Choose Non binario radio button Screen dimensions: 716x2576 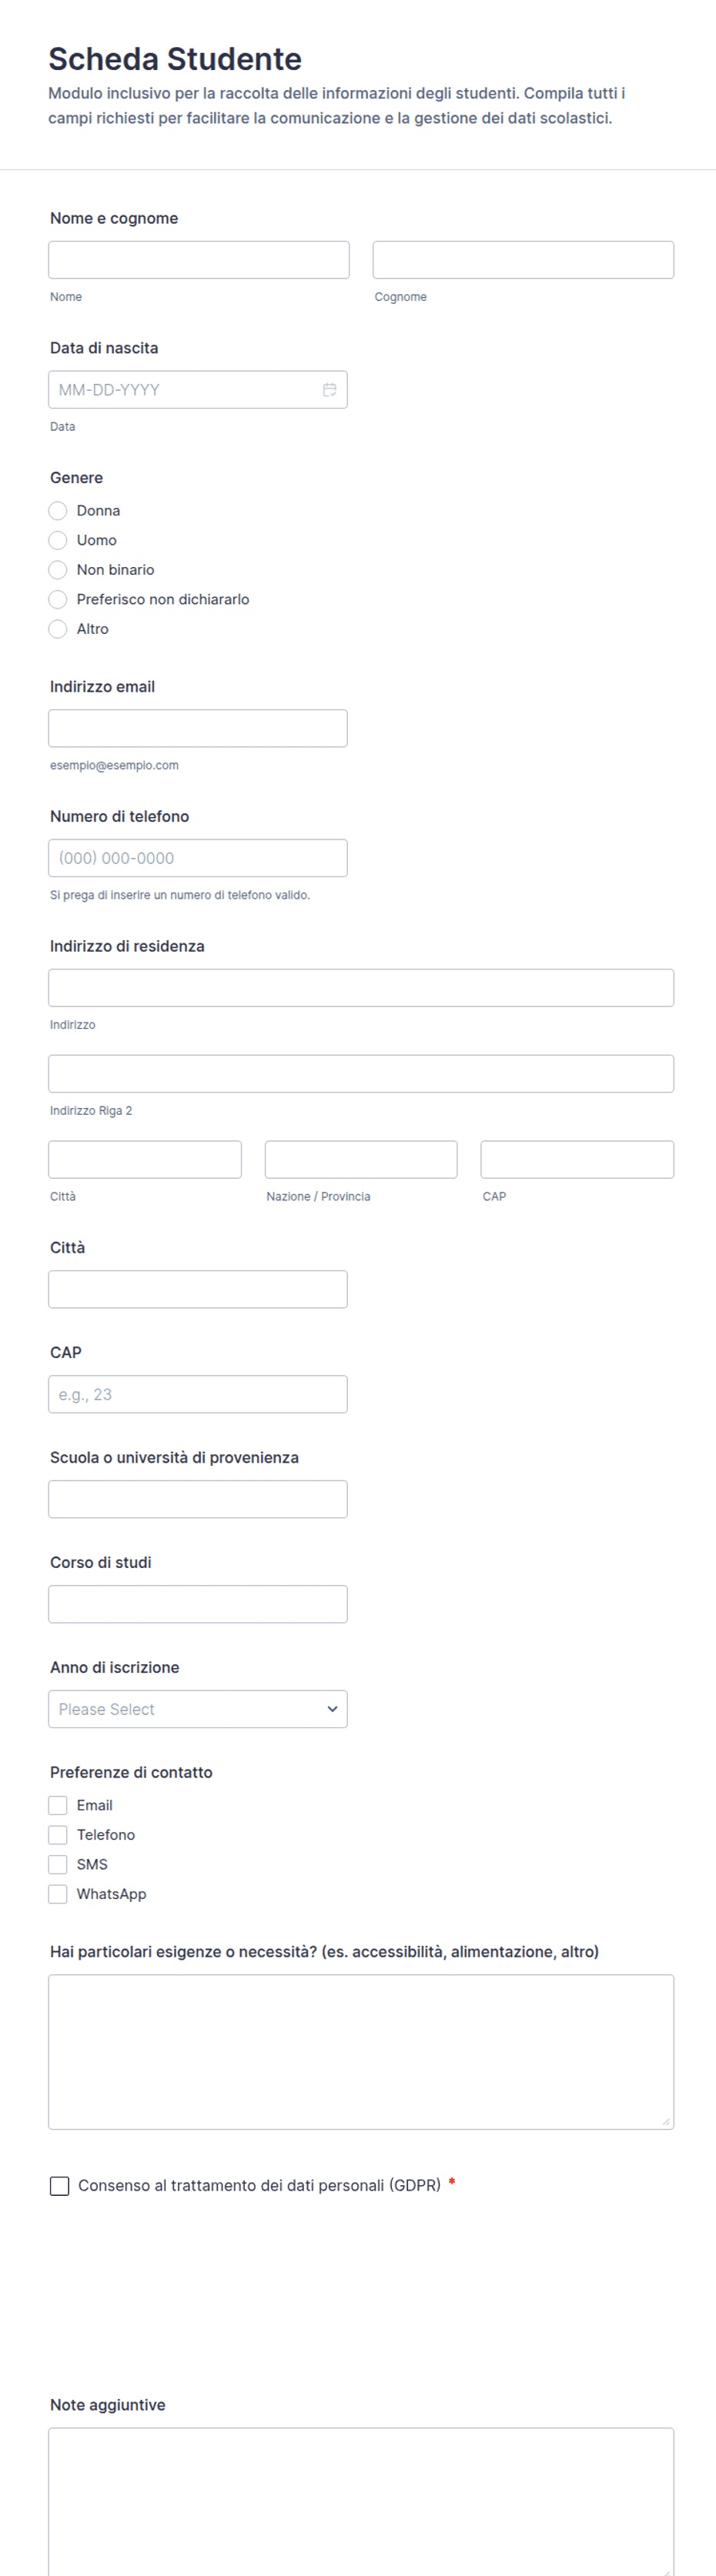coord(58,570)
